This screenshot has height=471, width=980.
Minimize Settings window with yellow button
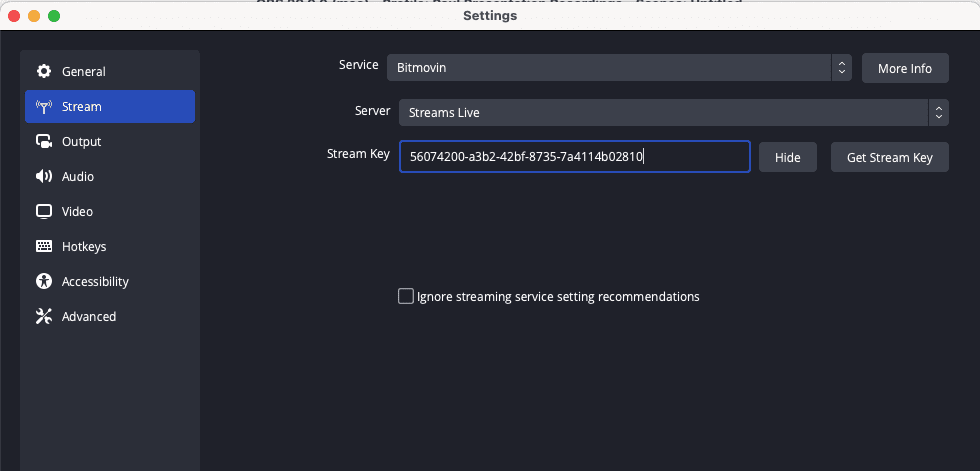[34, 16]
